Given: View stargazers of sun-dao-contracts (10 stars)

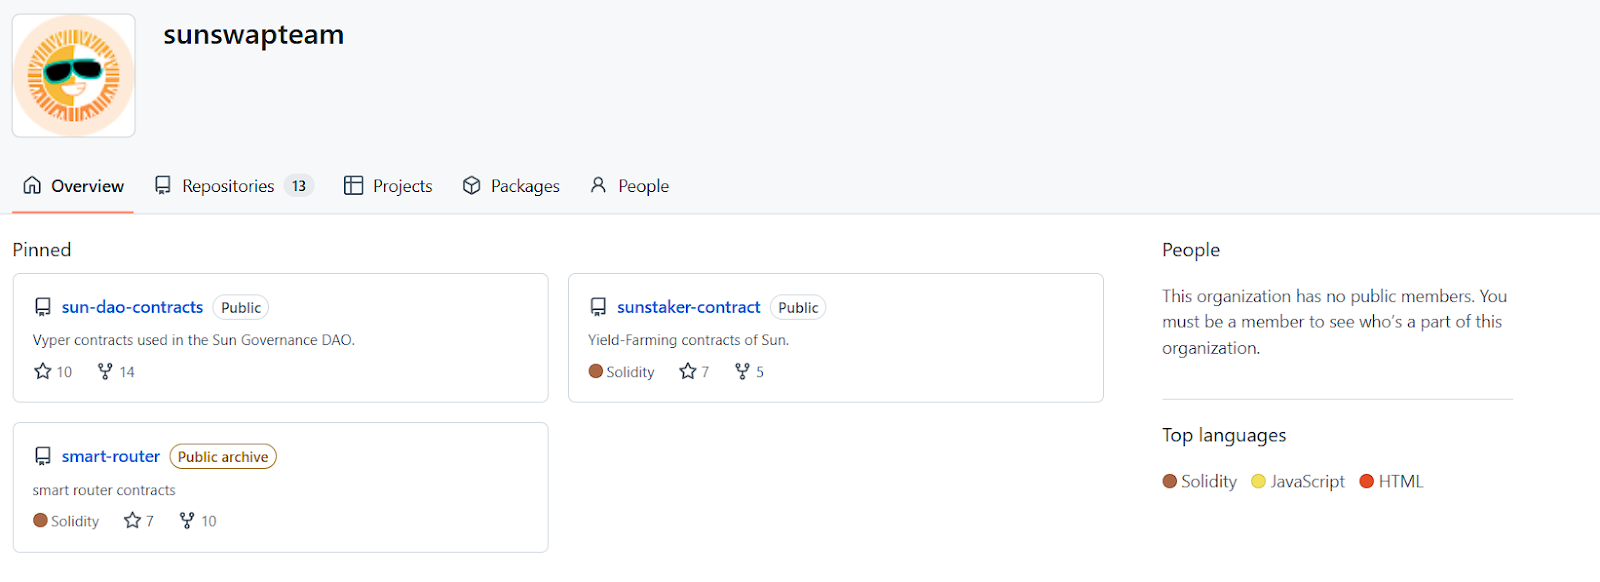Looking at the screenshot, I should click(53, 371).
